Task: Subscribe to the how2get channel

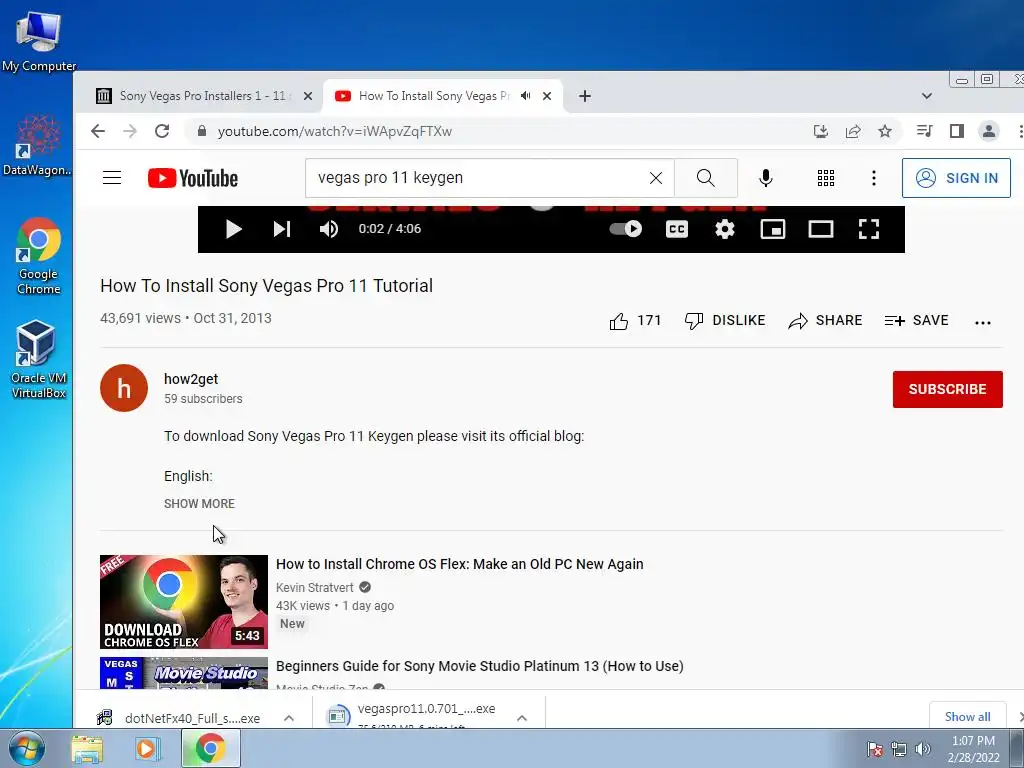Action: (948, 389)
